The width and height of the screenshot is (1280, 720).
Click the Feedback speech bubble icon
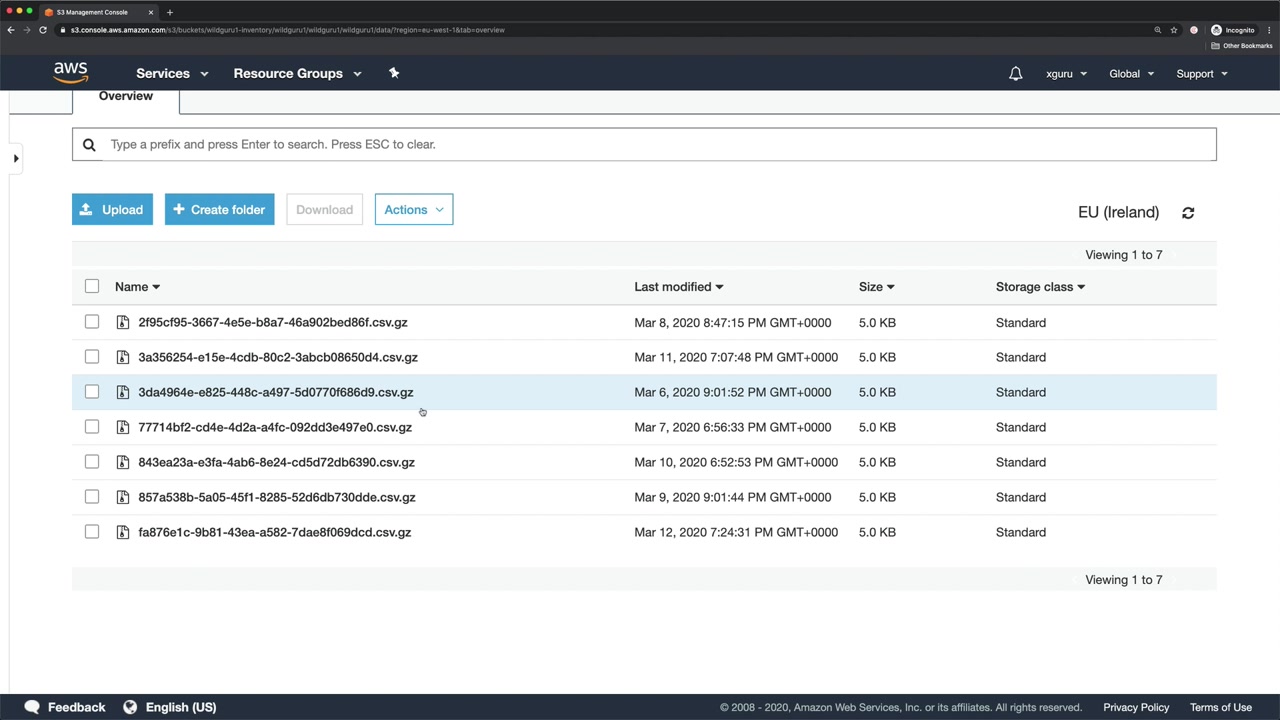[x=32, y=707]
